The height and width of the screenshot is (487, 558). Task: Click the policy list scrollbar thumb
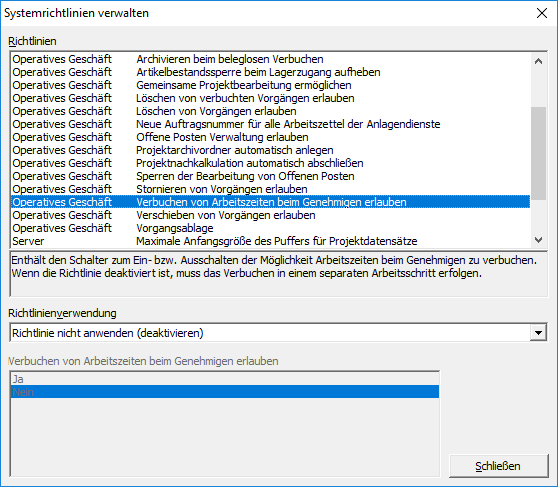(x=538, y=153)
